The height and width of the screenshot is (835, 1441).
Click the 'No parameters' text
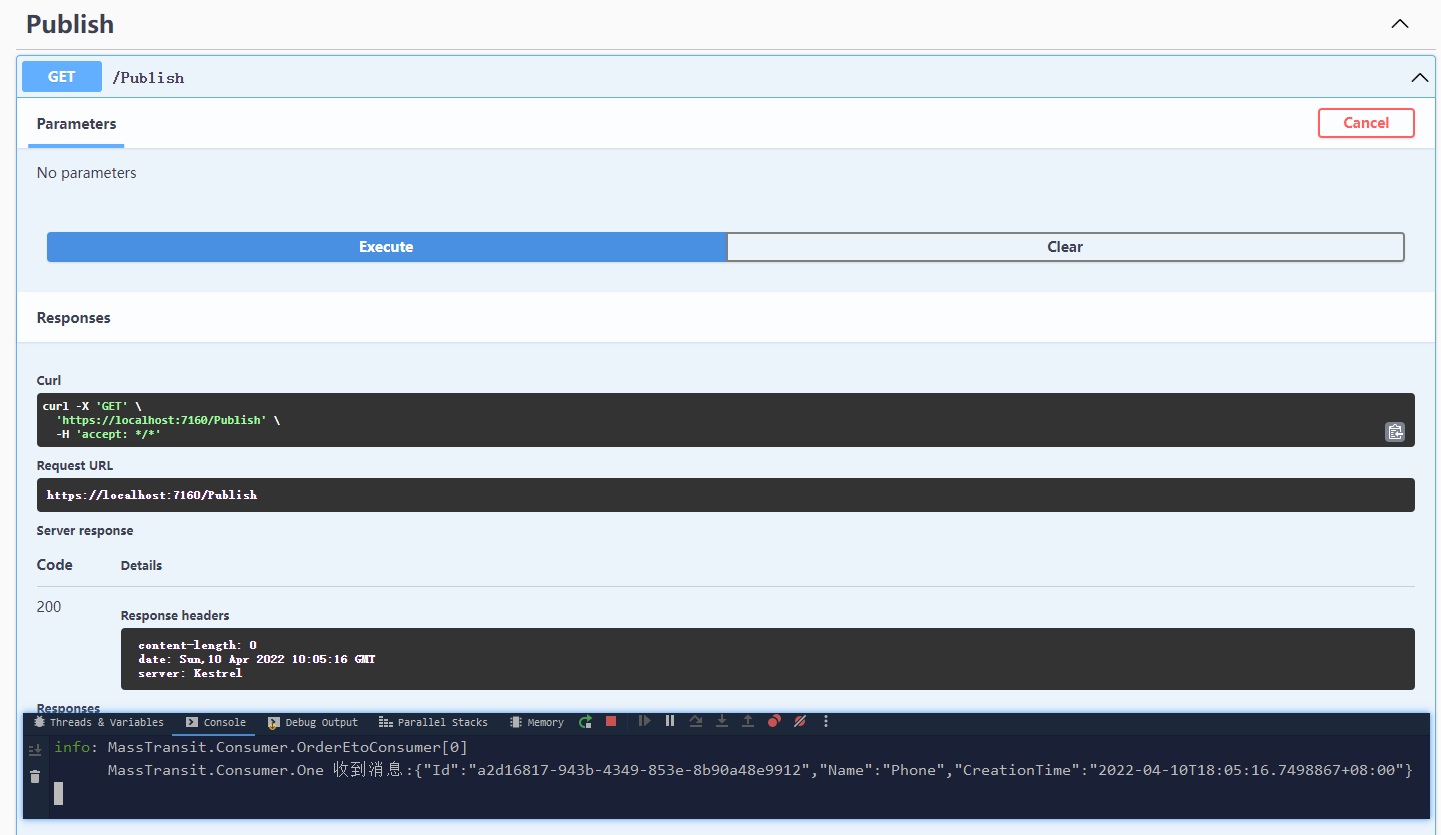click(86, 173)
